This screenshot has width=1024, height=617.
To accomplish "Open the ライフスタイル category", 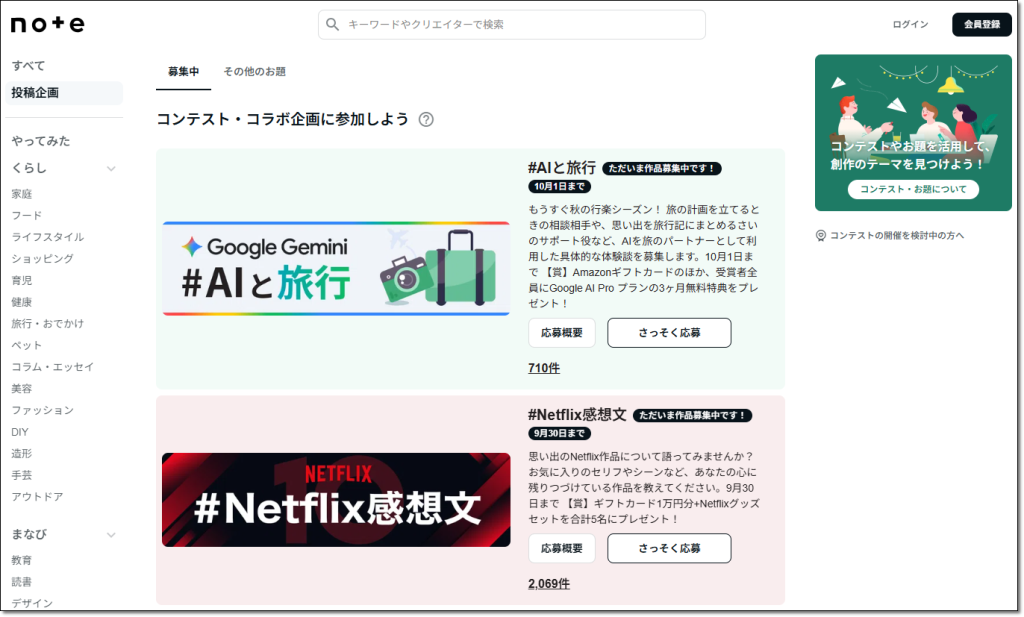I will [47, 237].
